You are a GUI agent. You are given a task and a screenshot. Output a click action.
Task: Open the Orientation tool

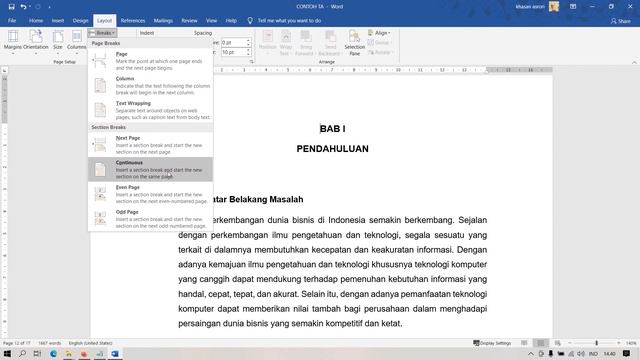tap(36, 42)
